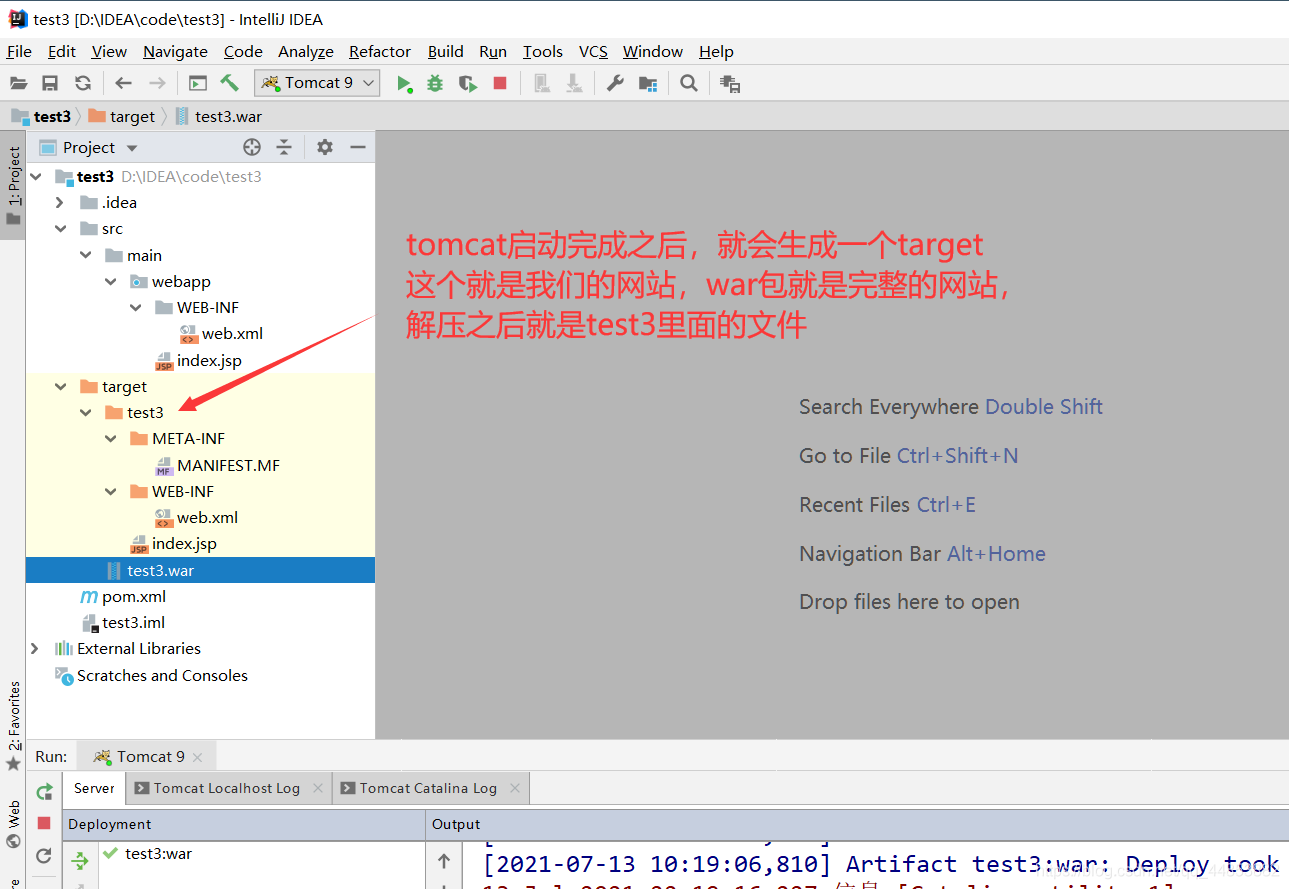Screen dimensions: 1289x889
Task: Toggle the 2: Favorites tool window button
Action: tap(13, 725)
